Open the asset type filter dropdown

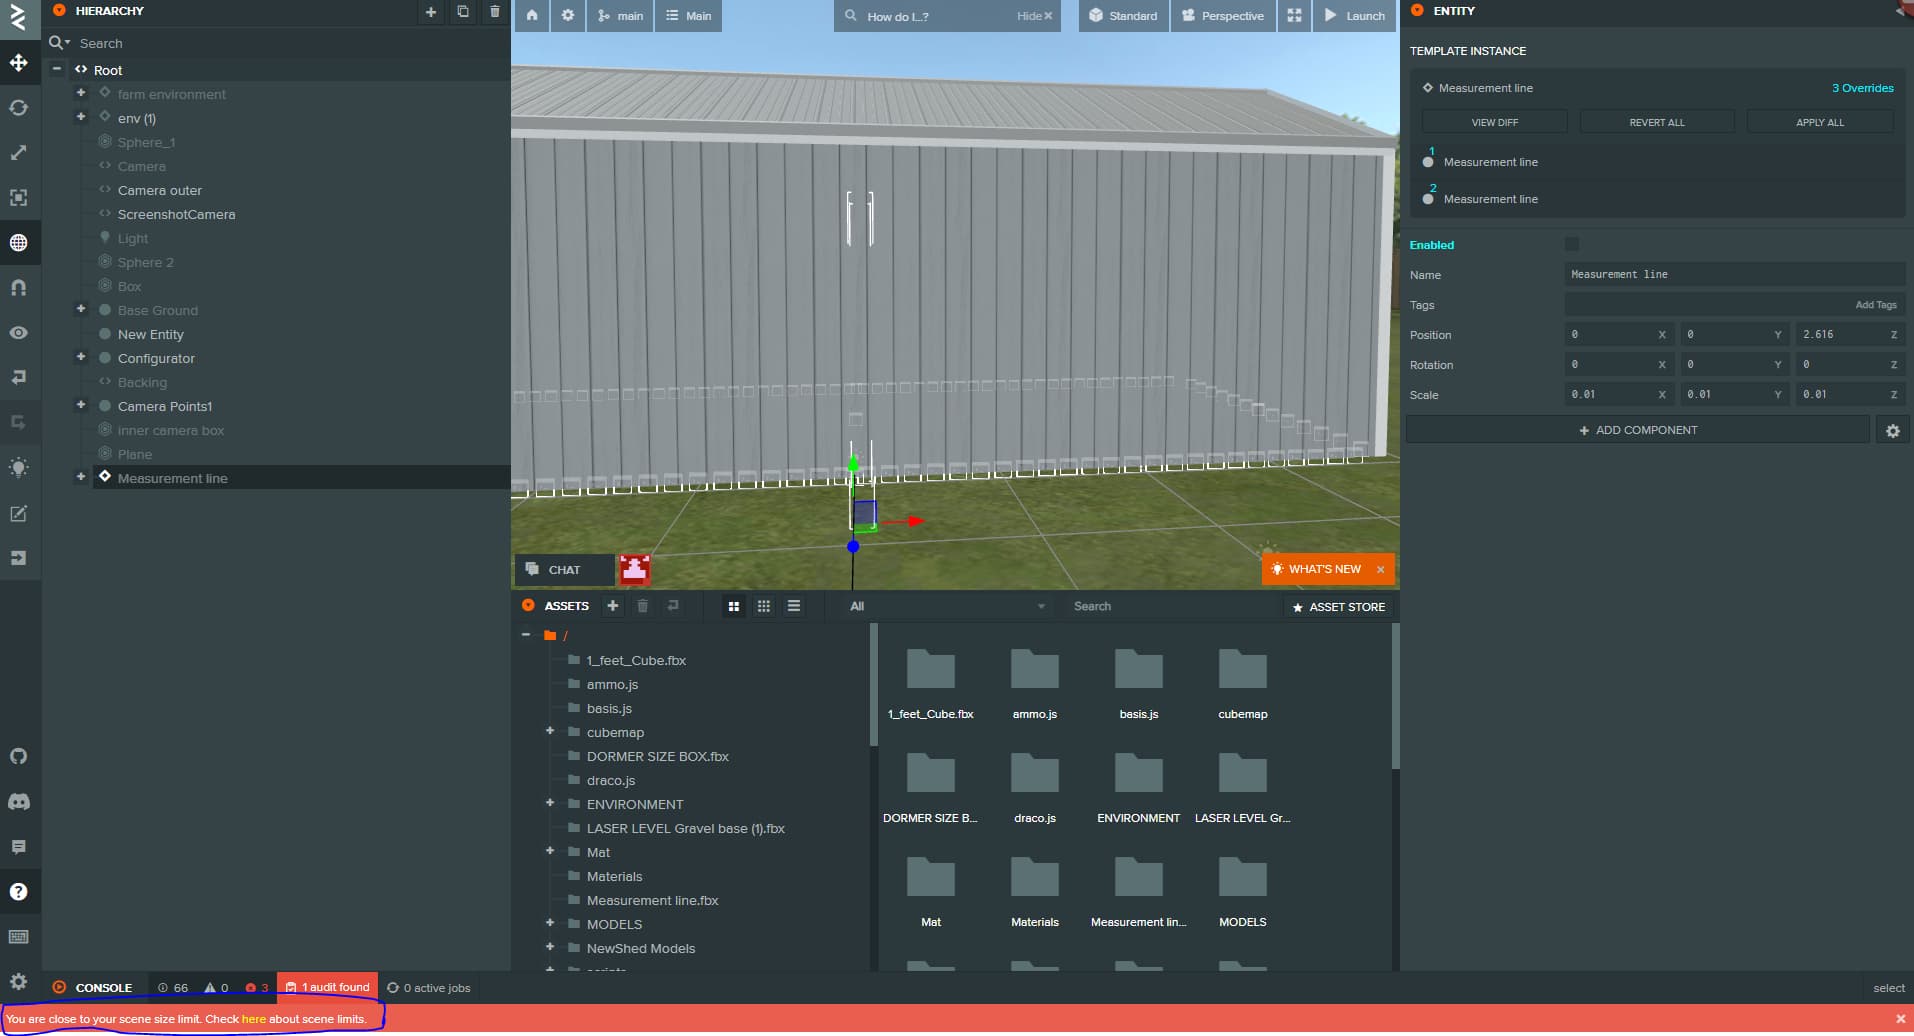coord(945,606)
